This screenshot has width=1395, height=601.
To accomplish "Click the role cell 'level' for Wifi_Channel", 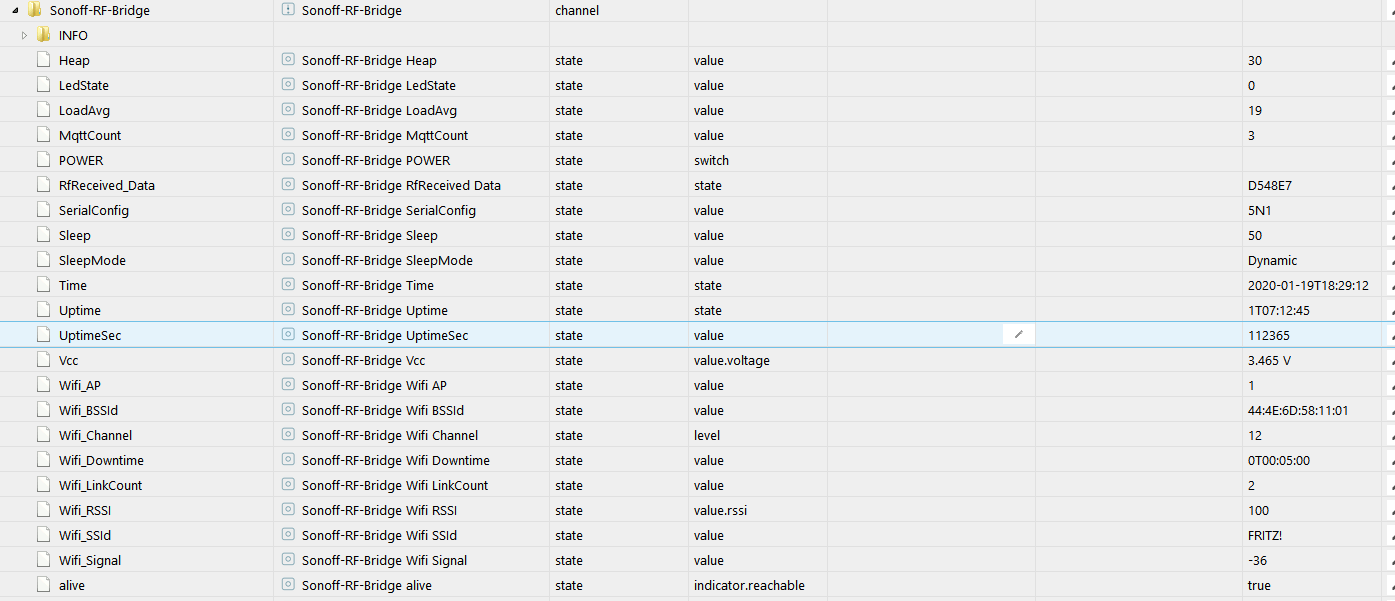I will 707,435.
